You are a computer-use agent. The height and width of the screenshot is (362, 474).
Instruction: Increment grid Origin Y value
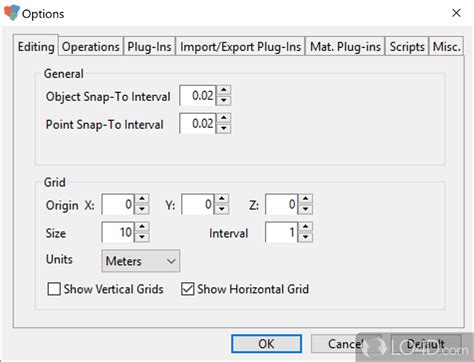coord(222,199)
